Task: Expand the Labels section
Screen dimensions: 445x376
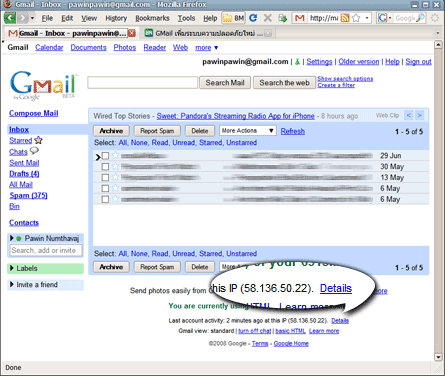Action: point(12,268)
